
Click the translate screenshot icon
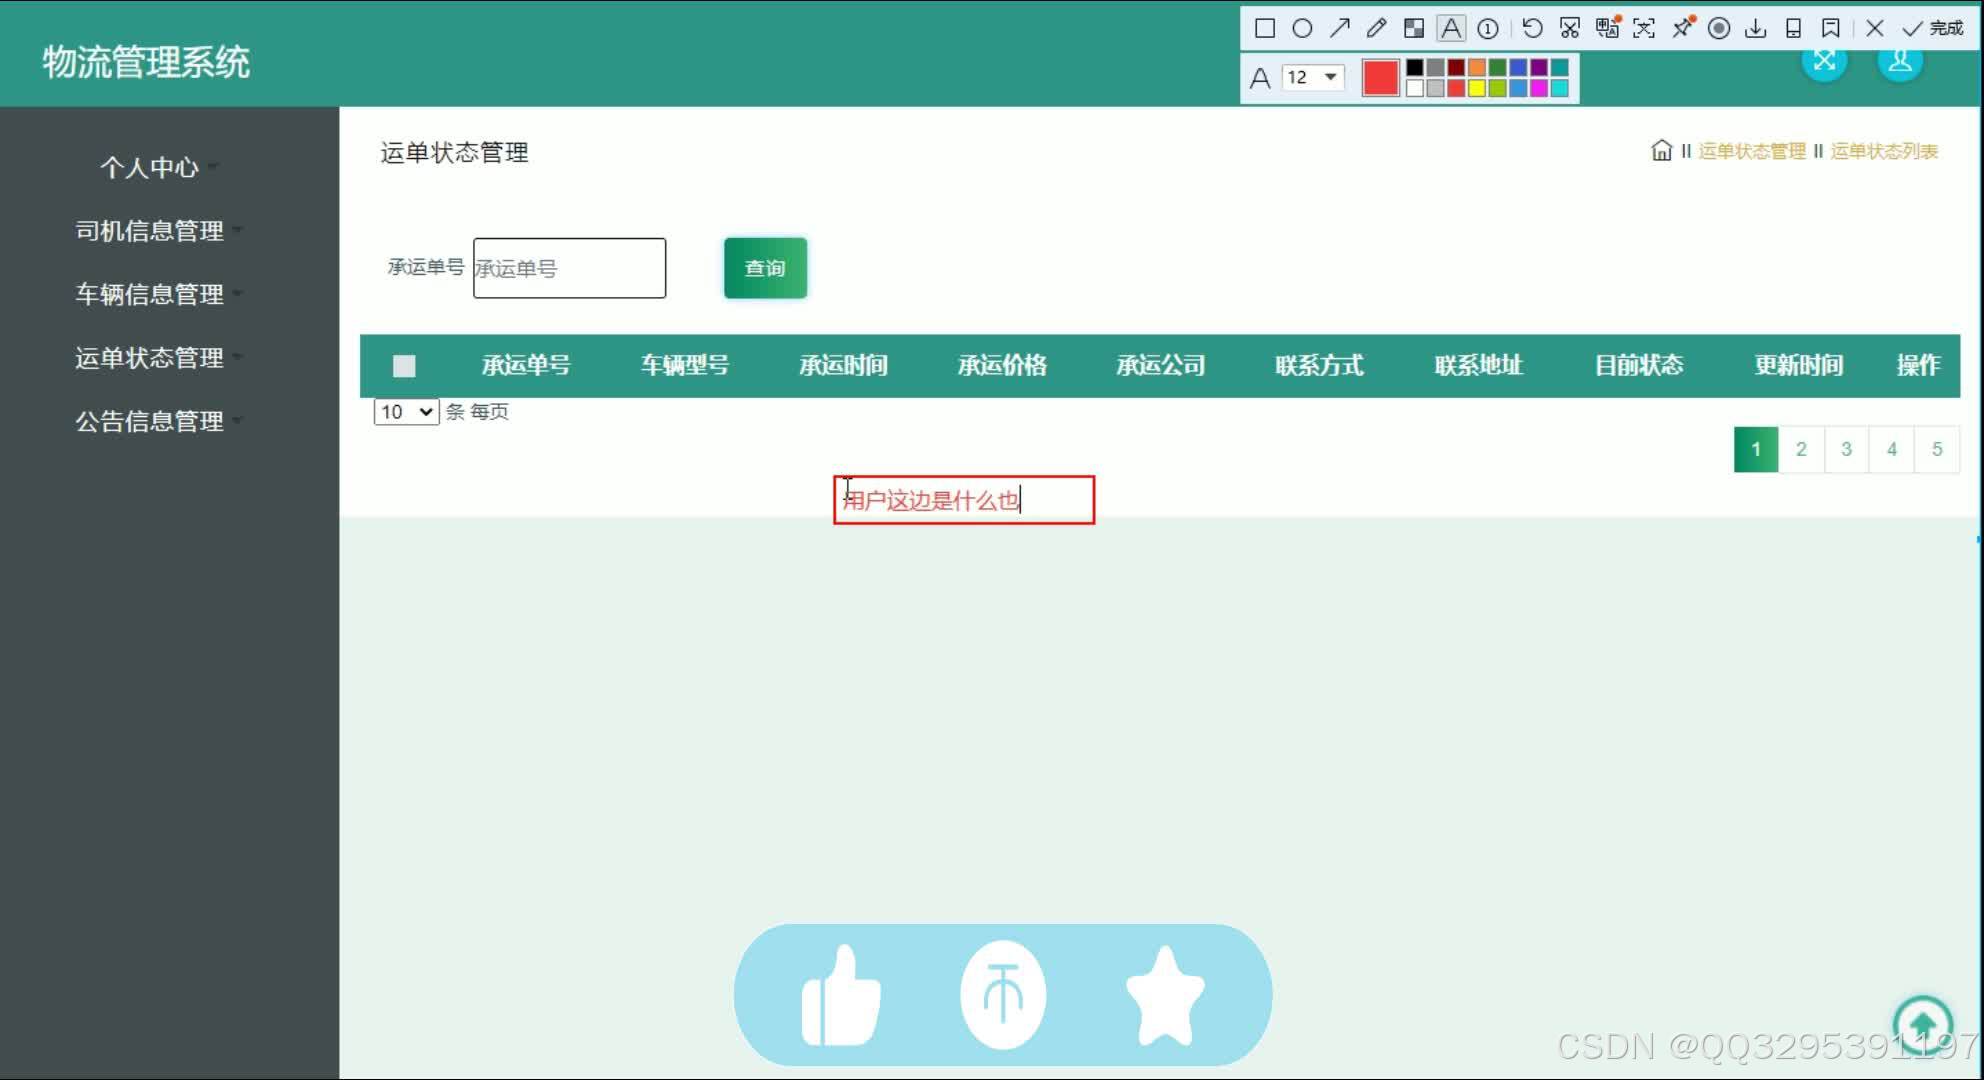[x=1608, y=28]
